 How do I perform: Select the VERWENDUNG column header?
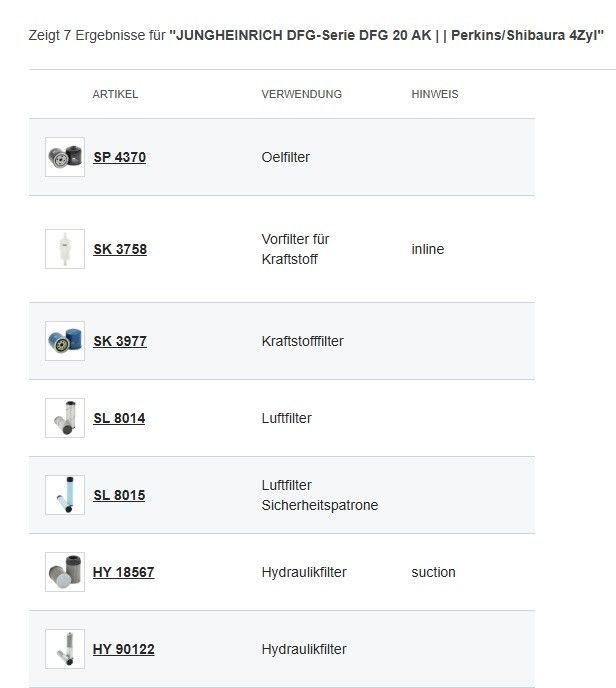(301, 94)
